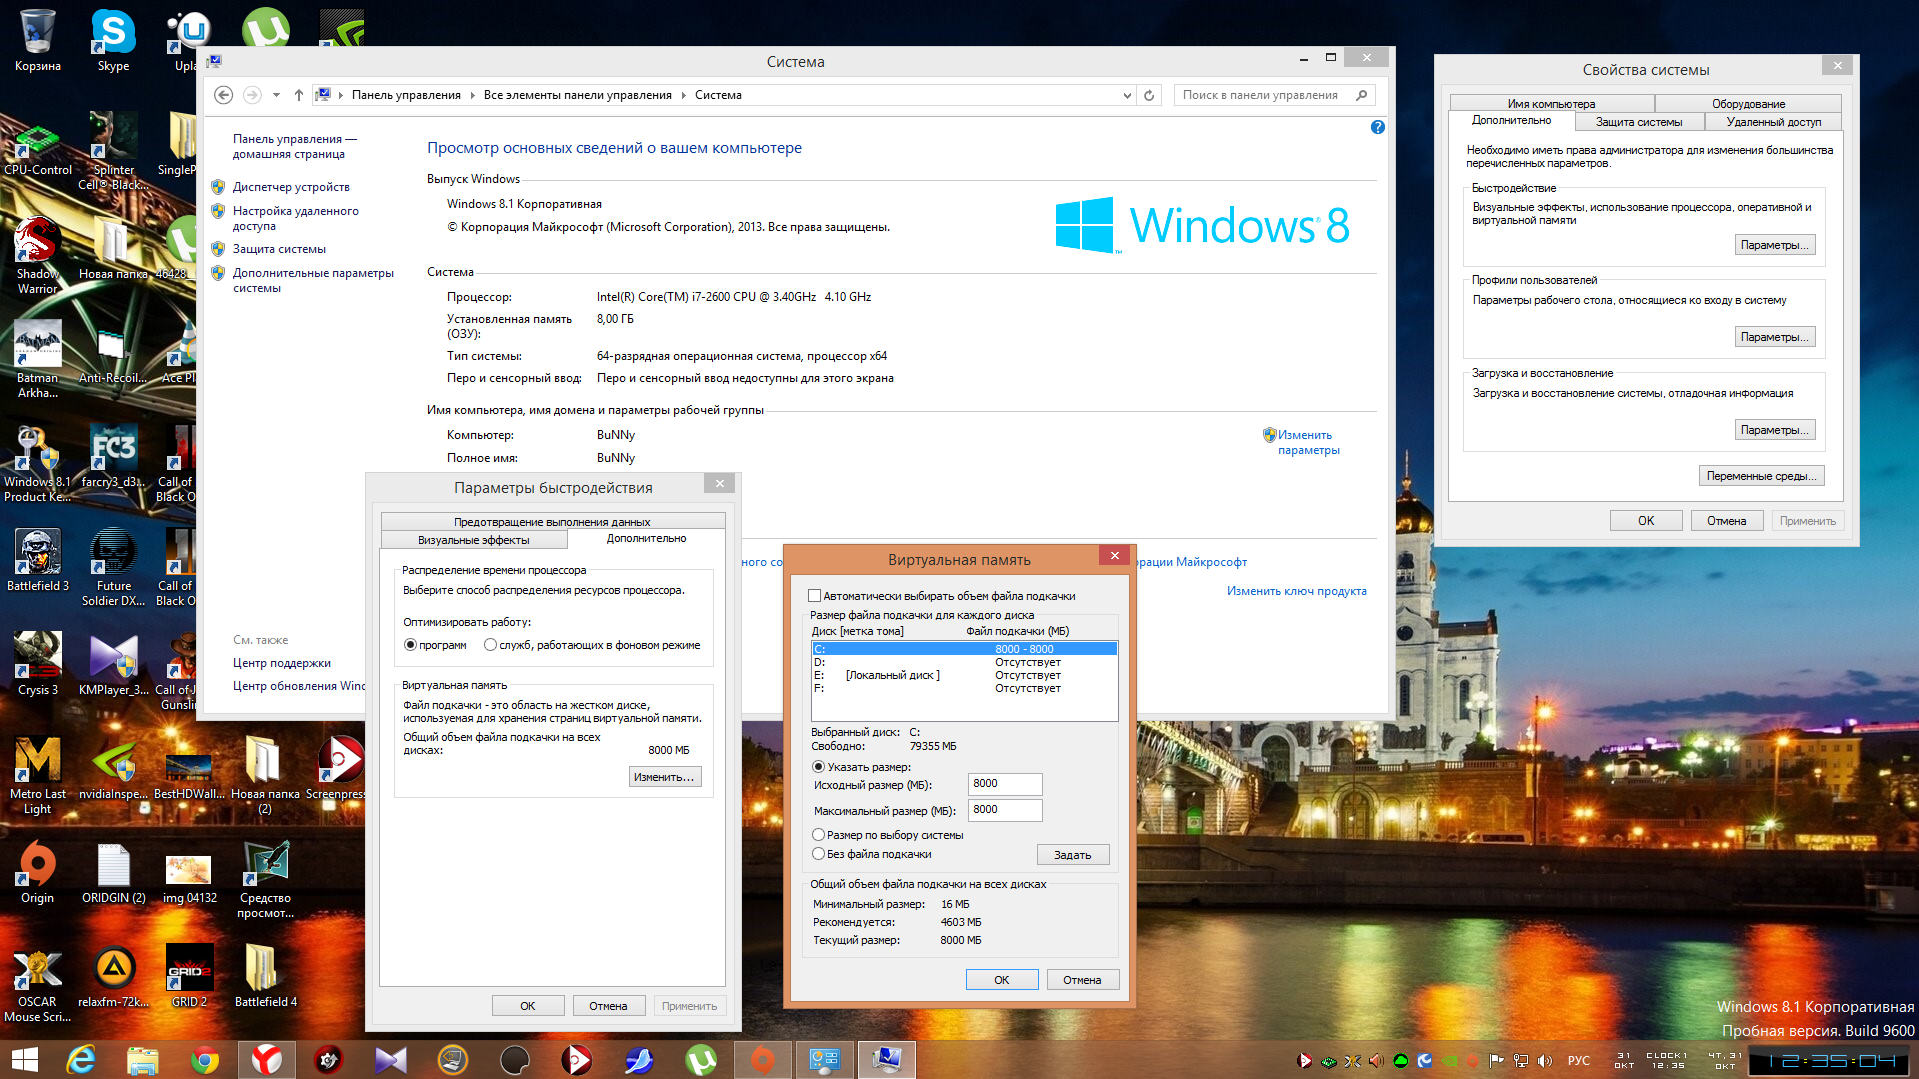Open recent locations dropdown arrow near navigation
The height and width of the screenshot is (1079, 1919).
click(x=276, y=95)
